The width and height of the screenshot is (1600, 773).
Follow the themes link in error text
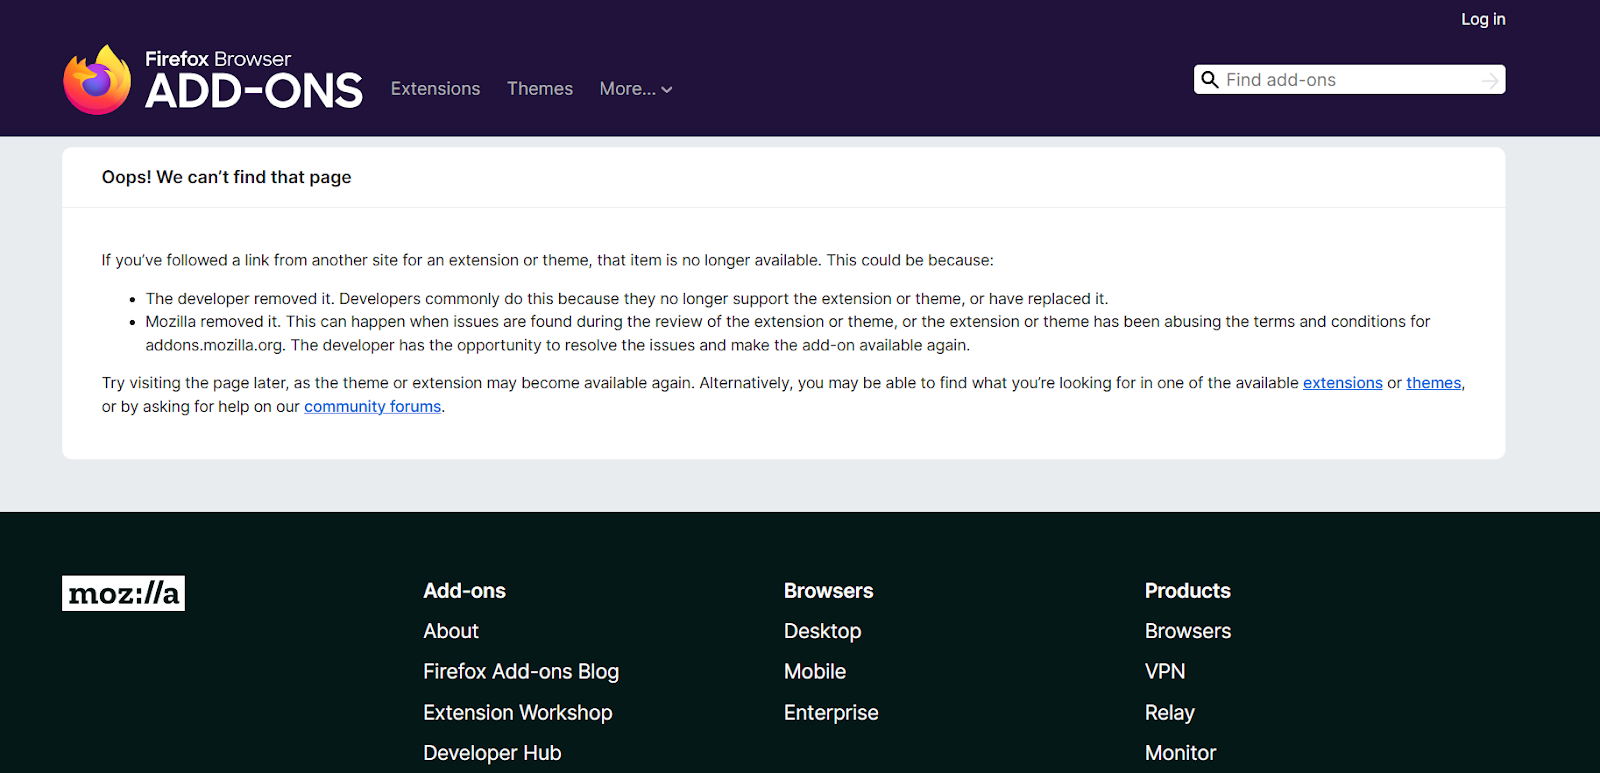click(1433, 383)
